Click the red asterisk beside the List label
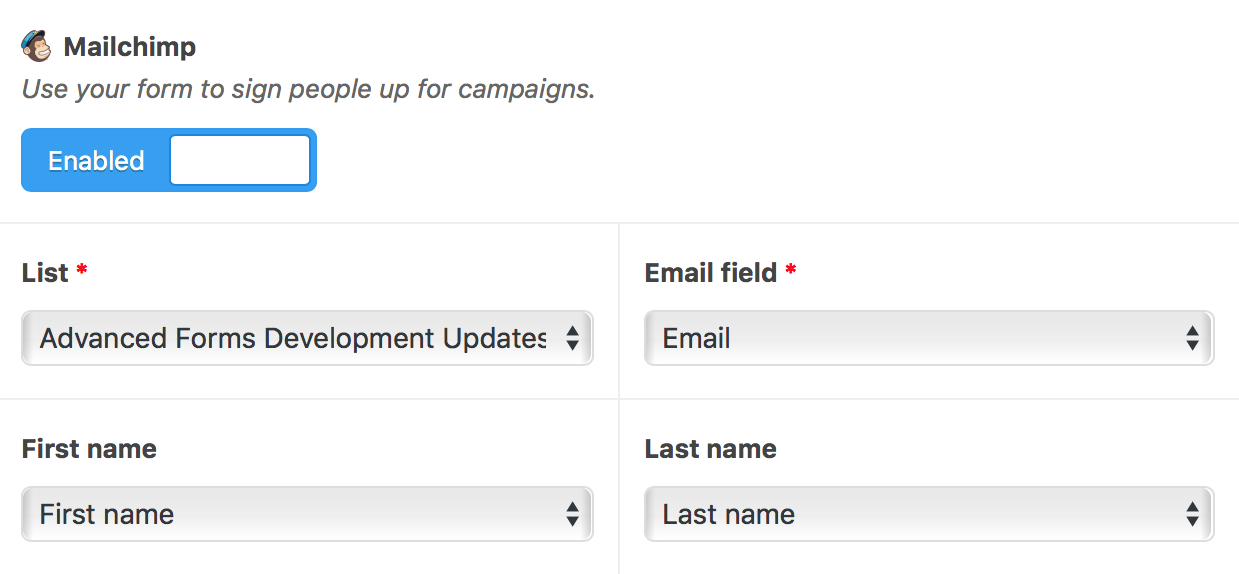 pos(82,270)
